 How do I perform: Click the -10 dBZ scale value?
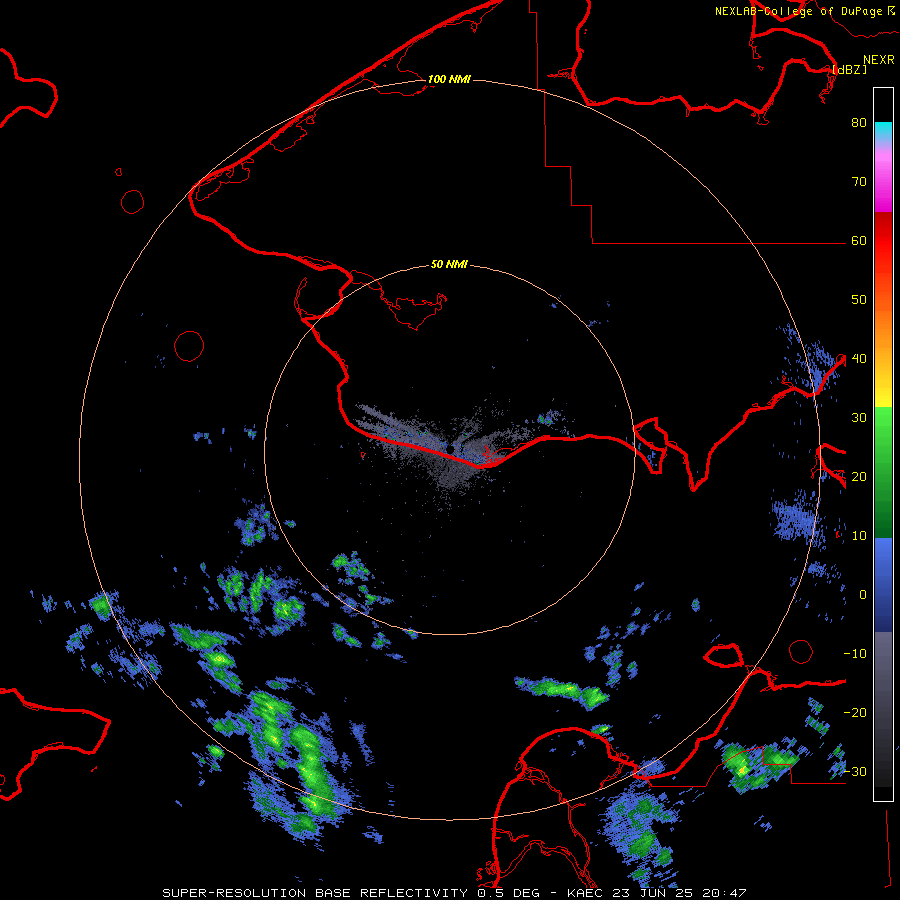(855, 654)
